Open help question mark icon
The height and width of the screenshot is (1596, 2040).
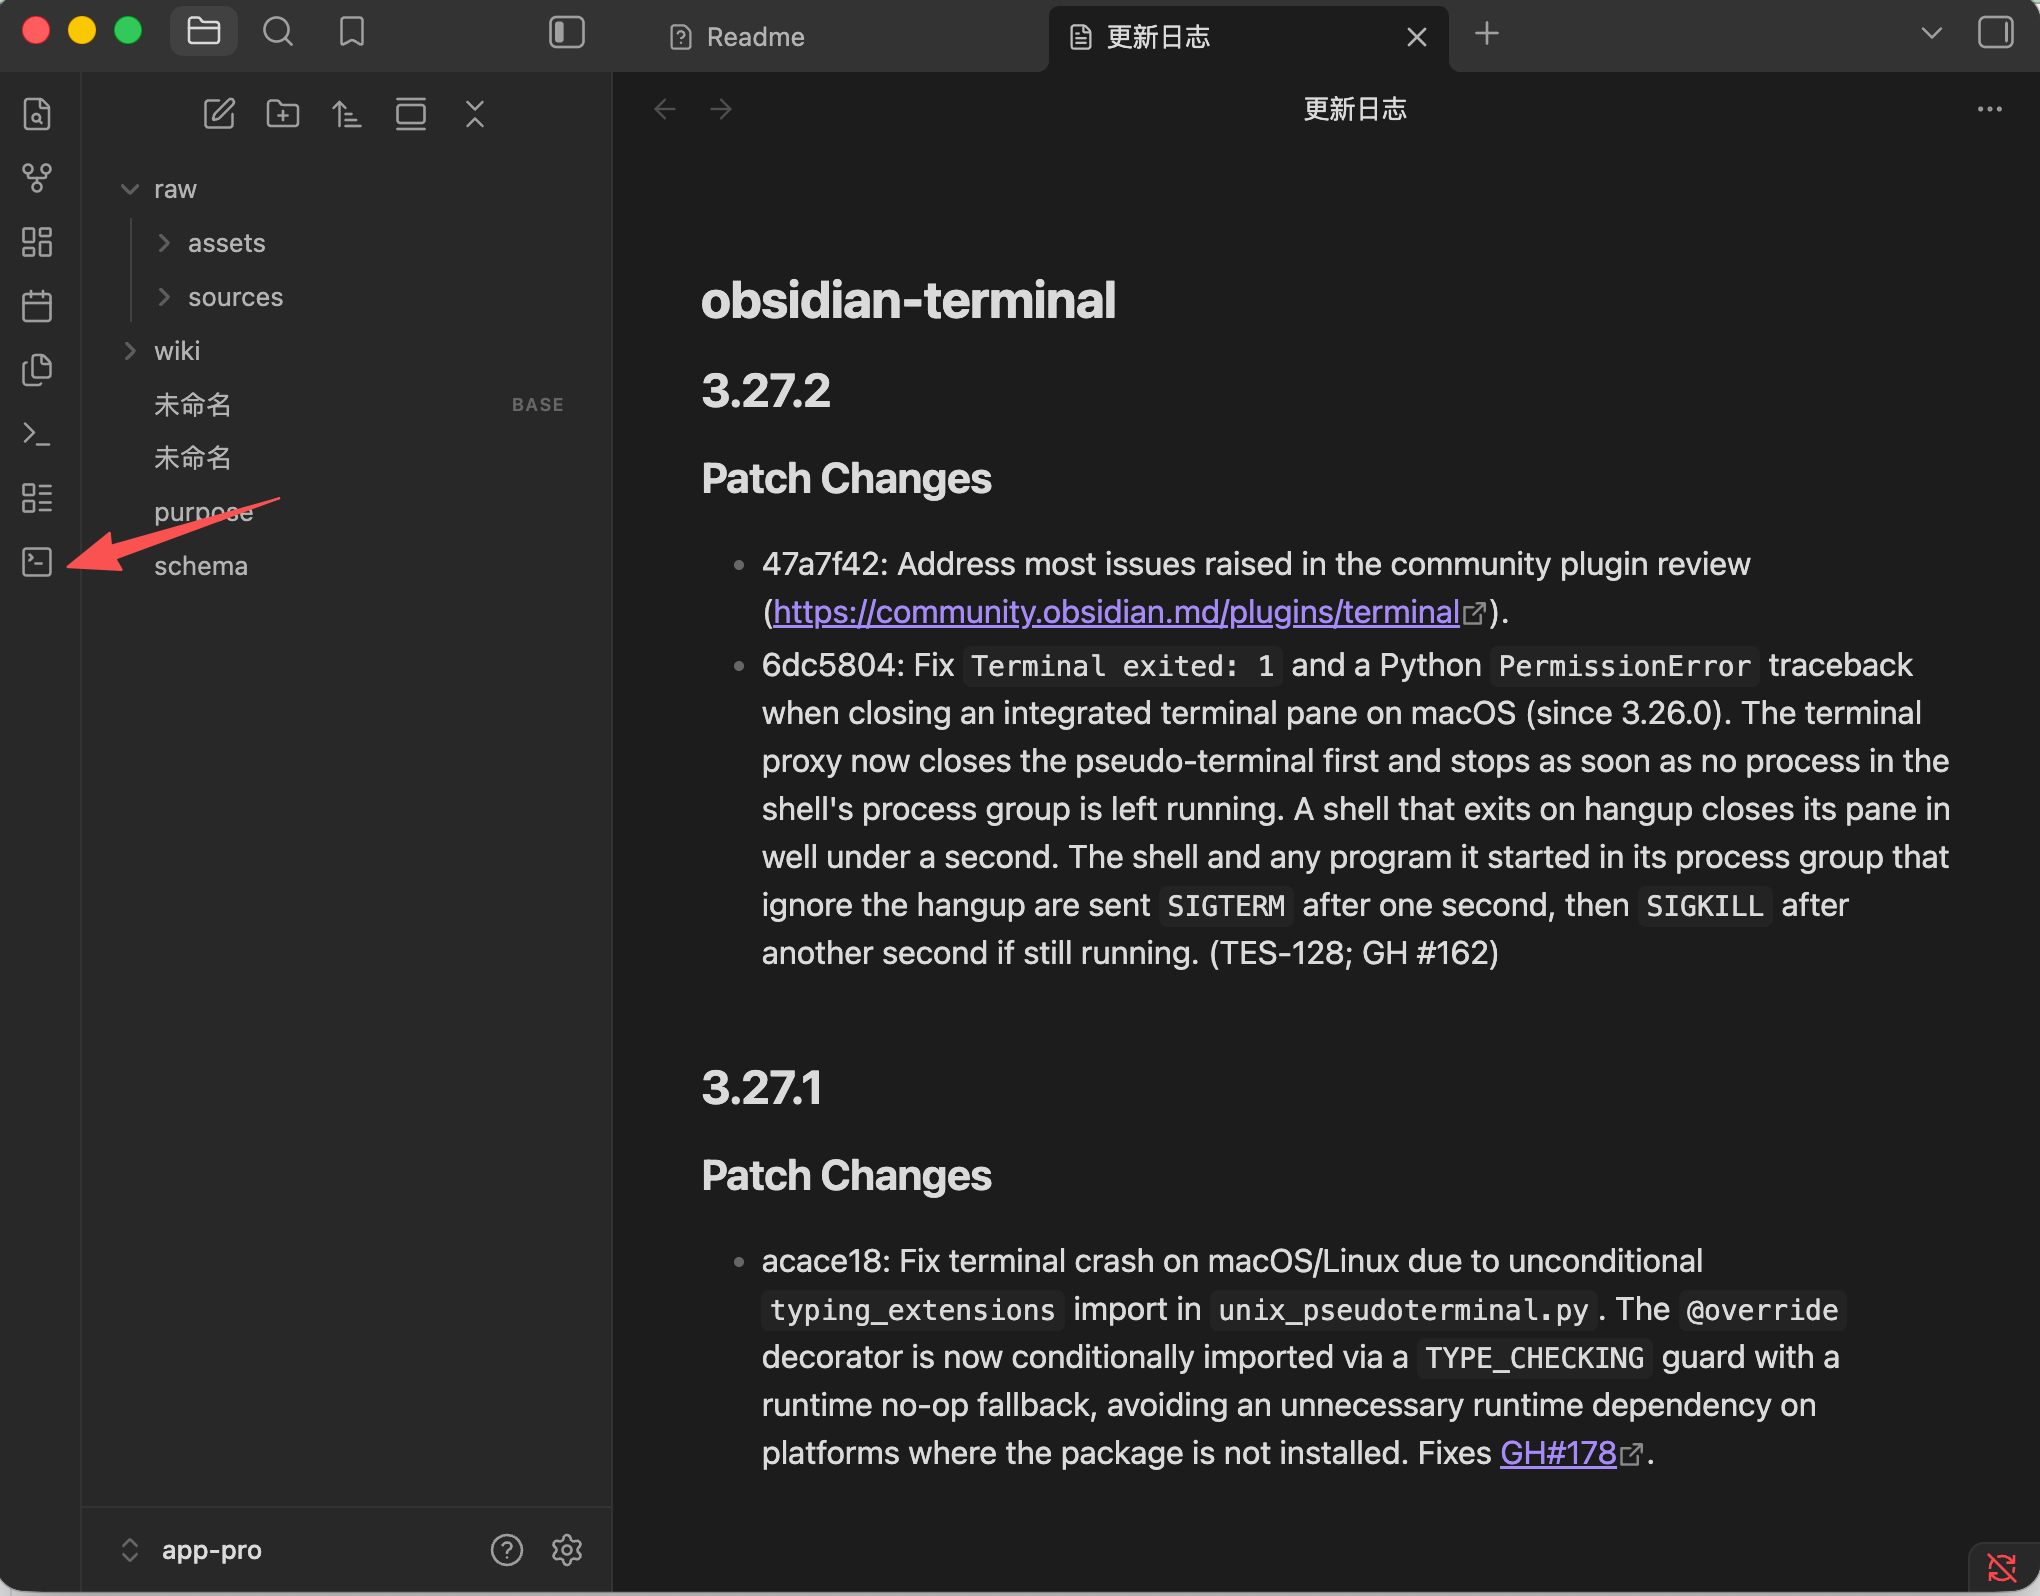click(507, 1550)
